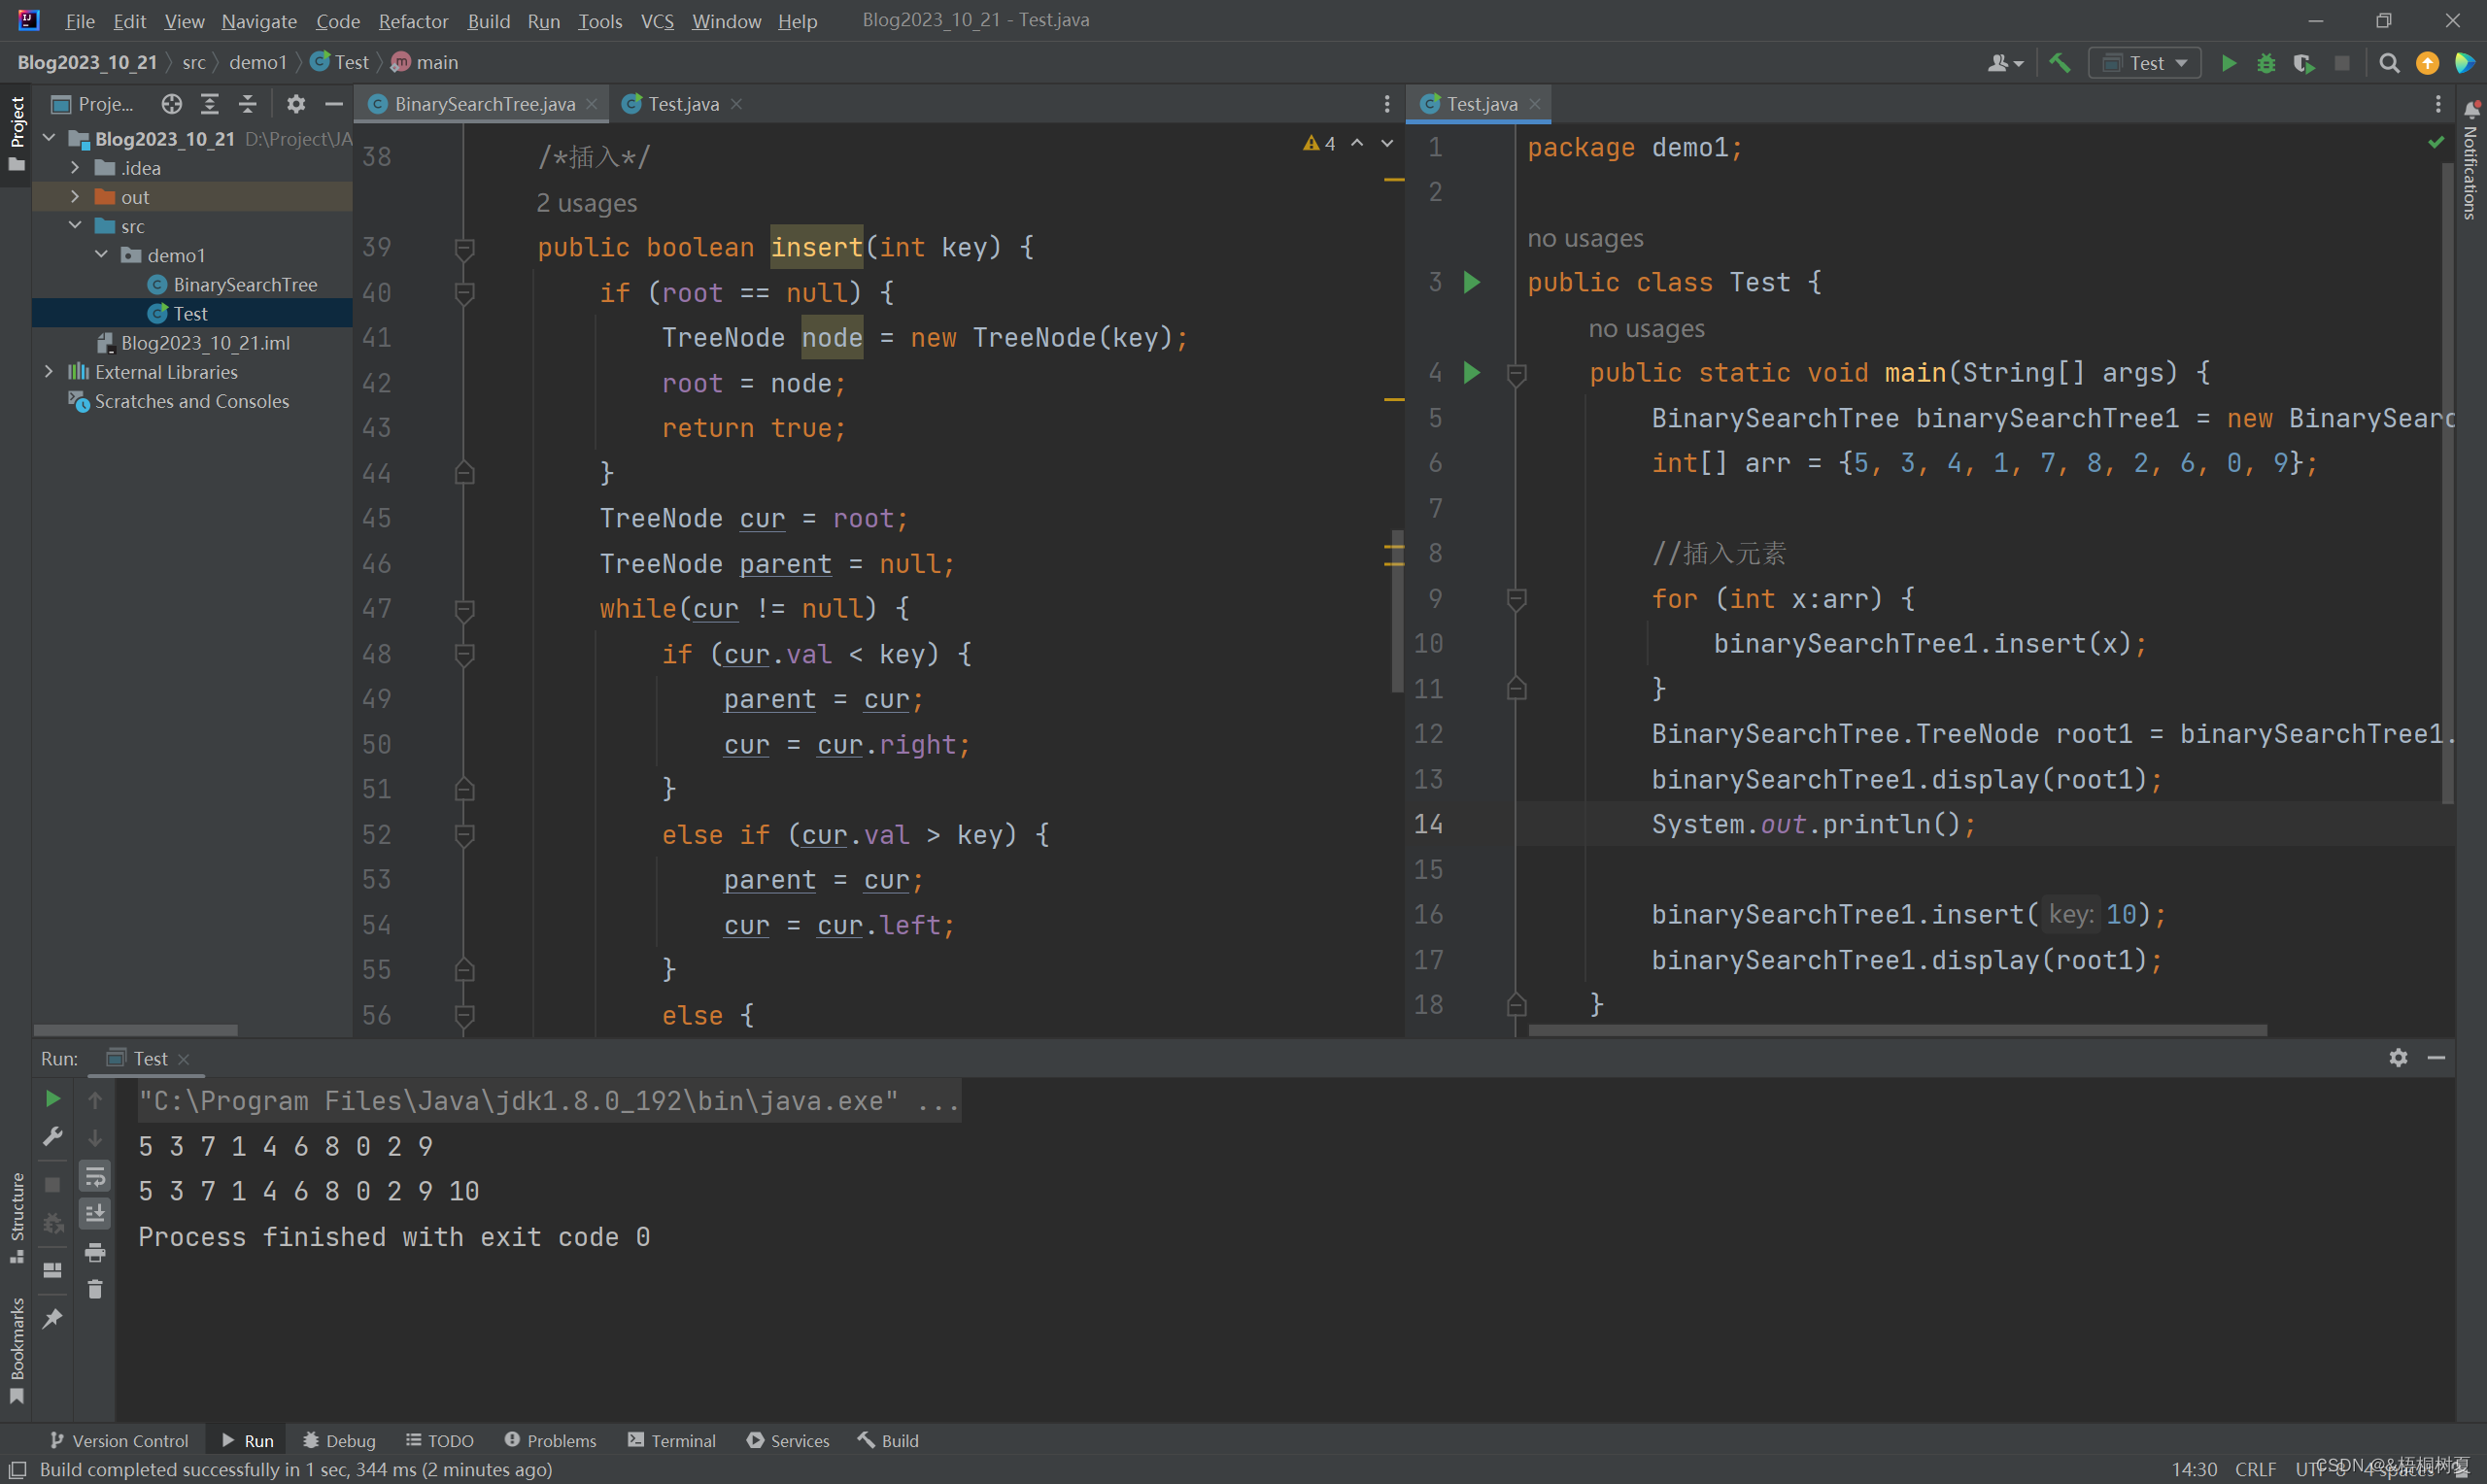The width and height of the screenshot is (2487, 1484).
Task: Open Run panel settings gear
Action: coord(2398,1058)
